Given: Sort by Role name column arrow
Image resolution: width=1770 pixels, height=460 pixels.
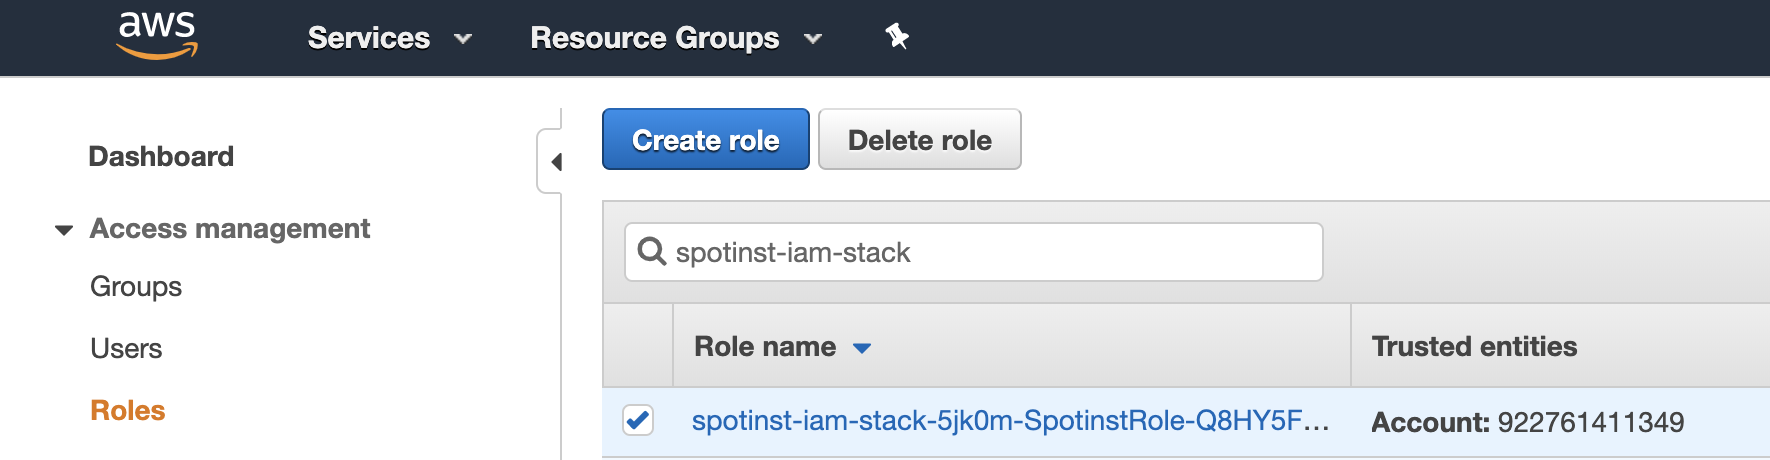Looking at the screenshot, I should point(862,348).
